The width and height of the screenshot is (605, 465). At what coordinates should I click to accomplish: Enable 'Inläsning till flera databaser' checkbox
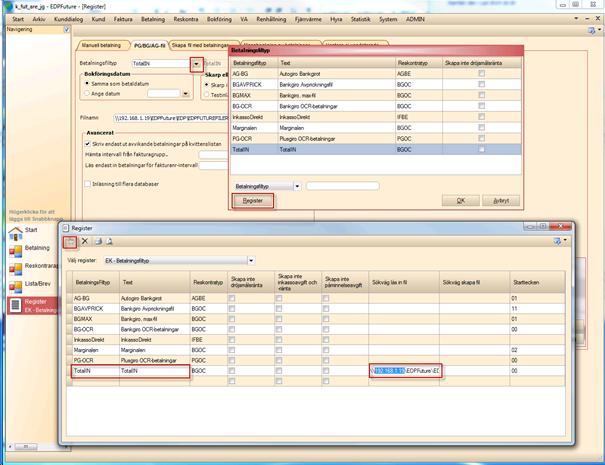point(89,185)
